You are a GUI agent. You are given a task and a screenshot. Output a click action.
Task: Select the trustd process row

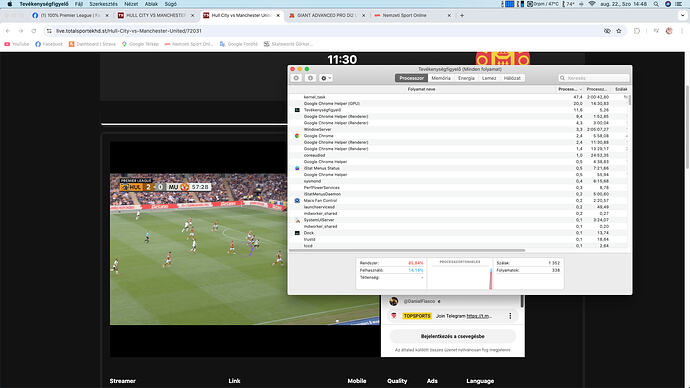[x=458, y=239]
